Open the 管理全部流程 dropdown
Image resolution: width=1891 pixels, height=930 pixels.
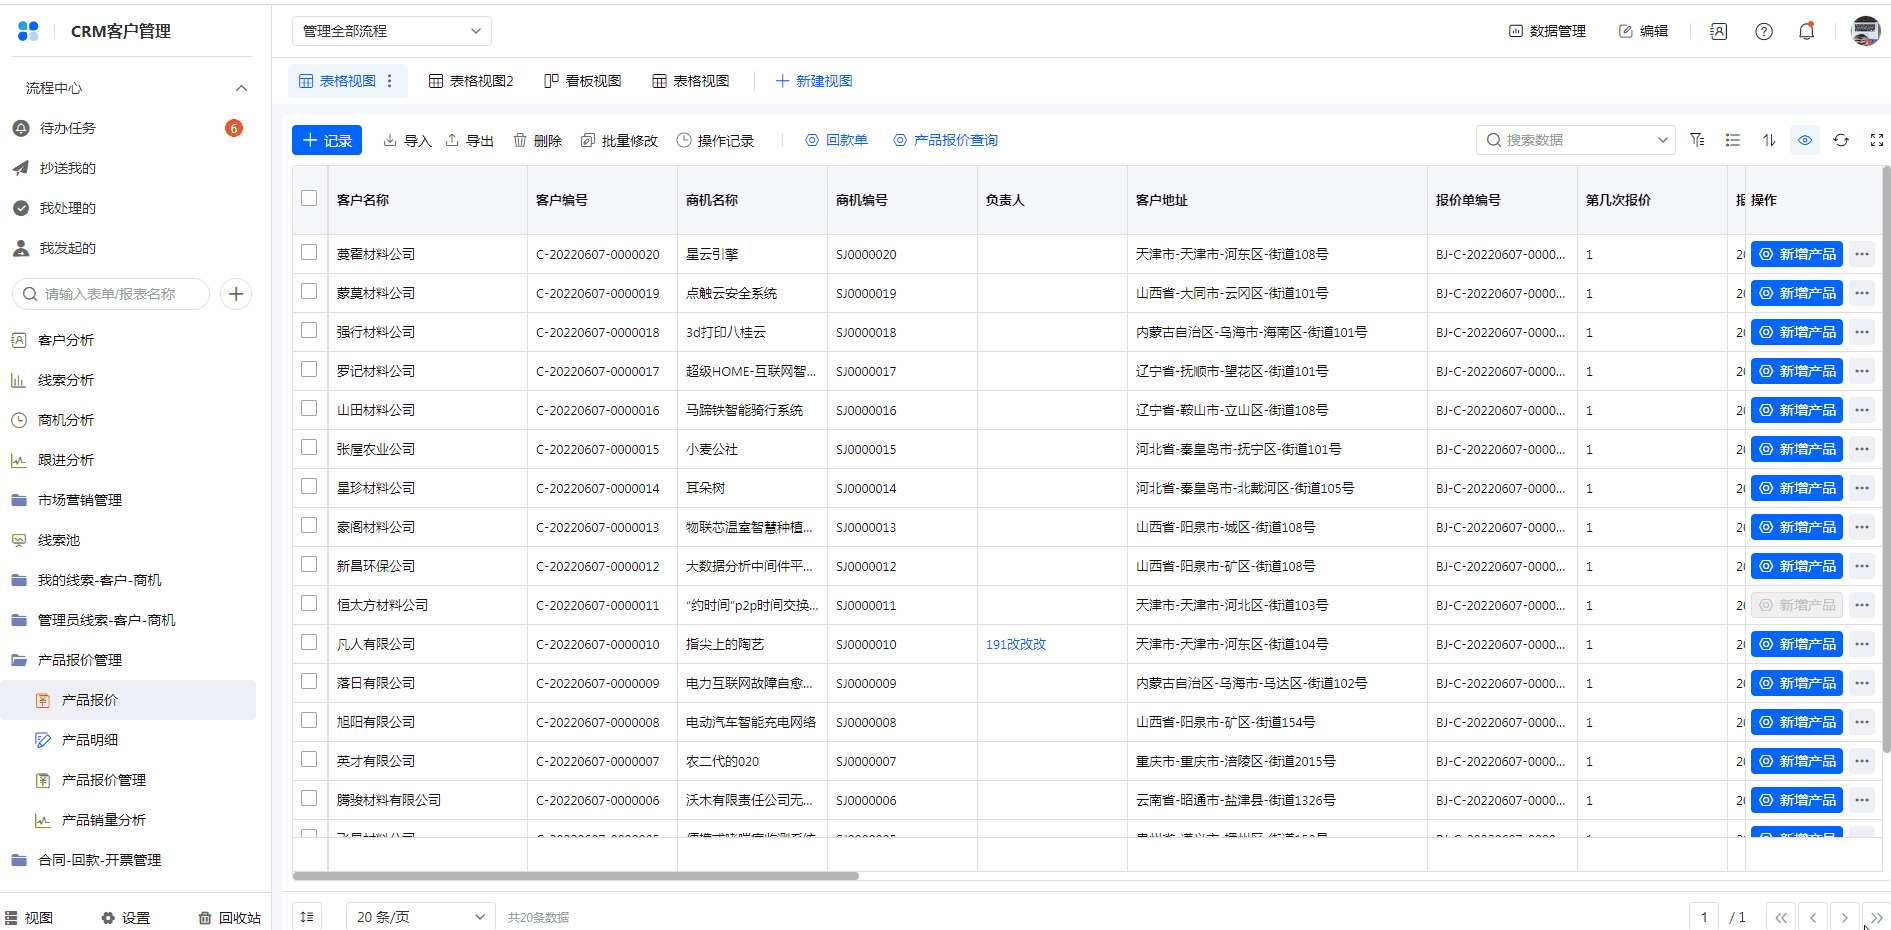tap(391, 31)
